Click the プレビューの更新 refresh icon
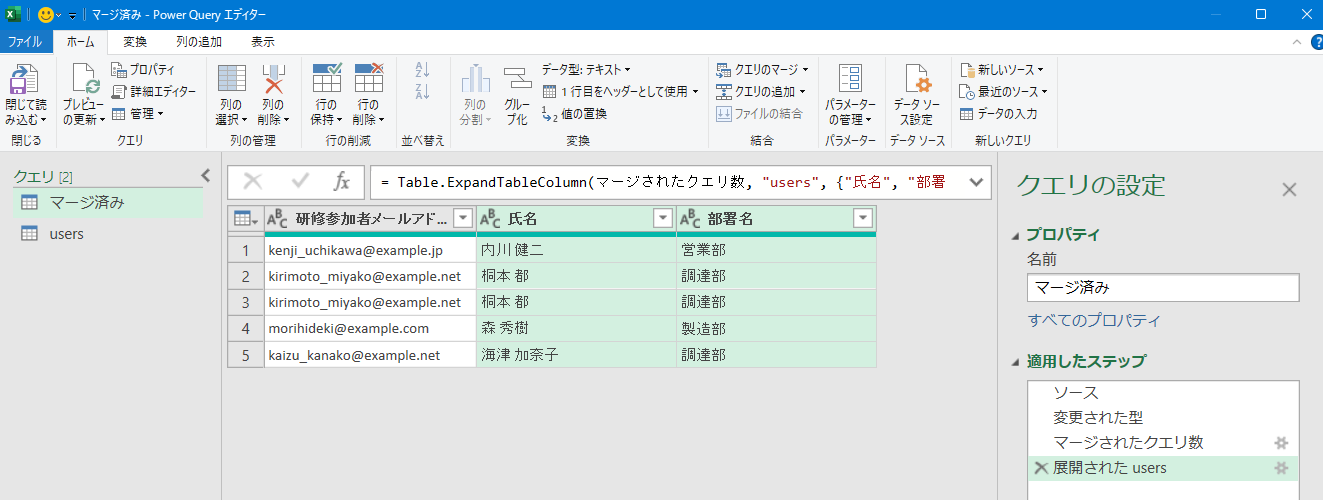Screen dimensions: 1323x500 83,79
